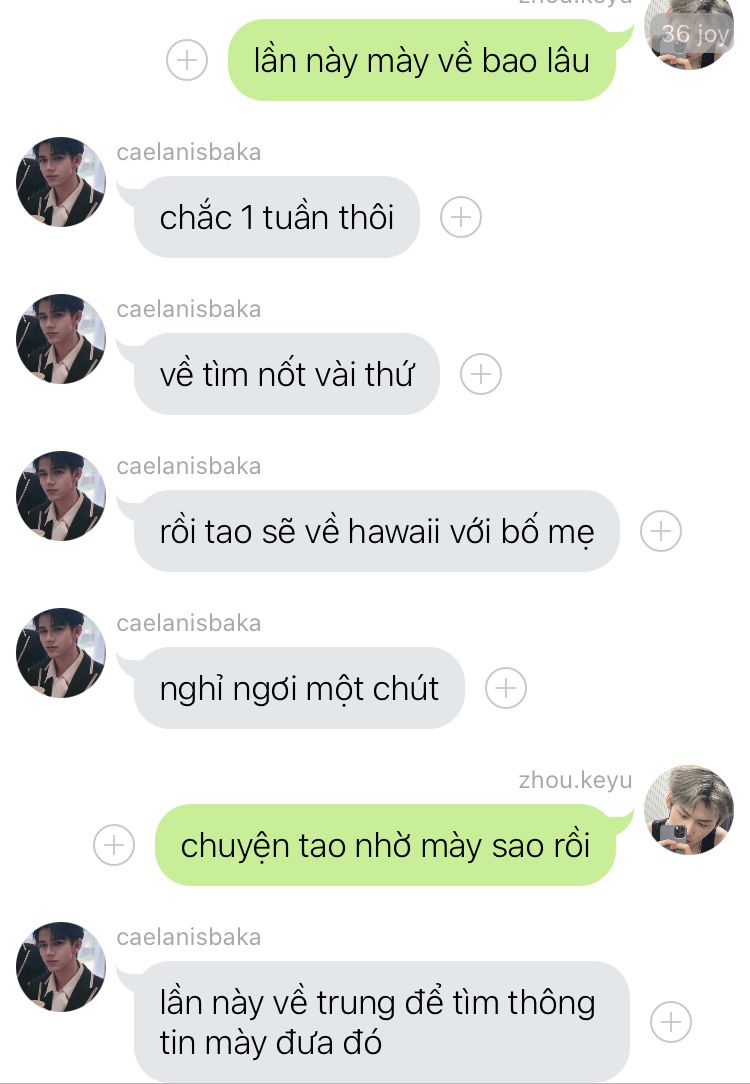
Task: Tap plus icon next to "chắc 1 tuần thôi"
Action: 460,217
